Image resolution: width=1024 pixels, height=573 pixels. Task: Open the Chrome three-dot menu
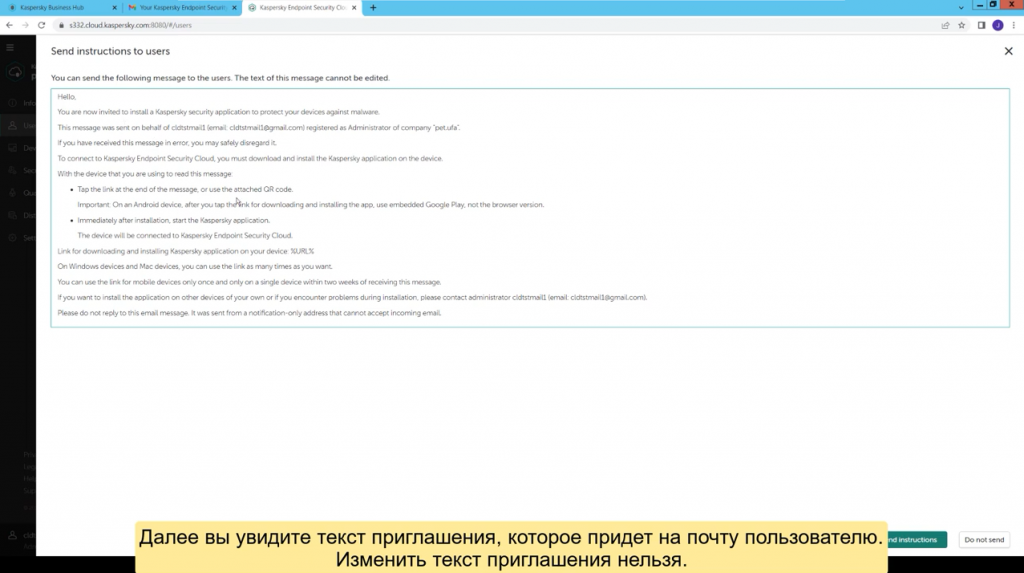pyautogui.click(x=1014, y=25)
